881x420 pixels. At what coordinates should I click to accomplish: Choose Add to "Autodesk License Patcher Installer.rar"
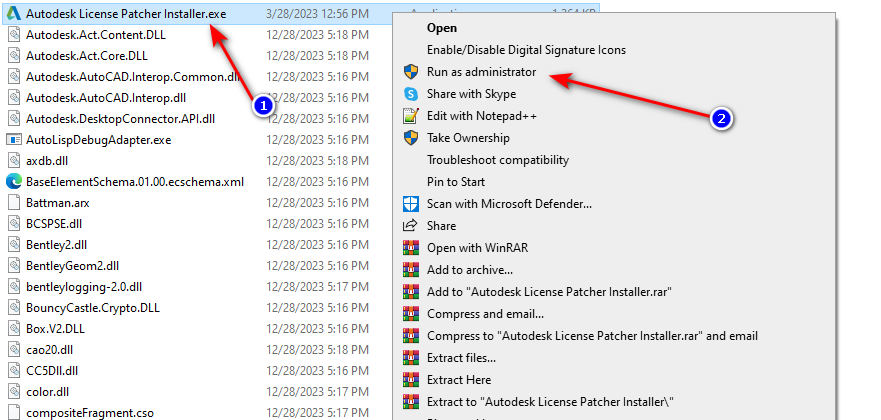click(550, 292)
